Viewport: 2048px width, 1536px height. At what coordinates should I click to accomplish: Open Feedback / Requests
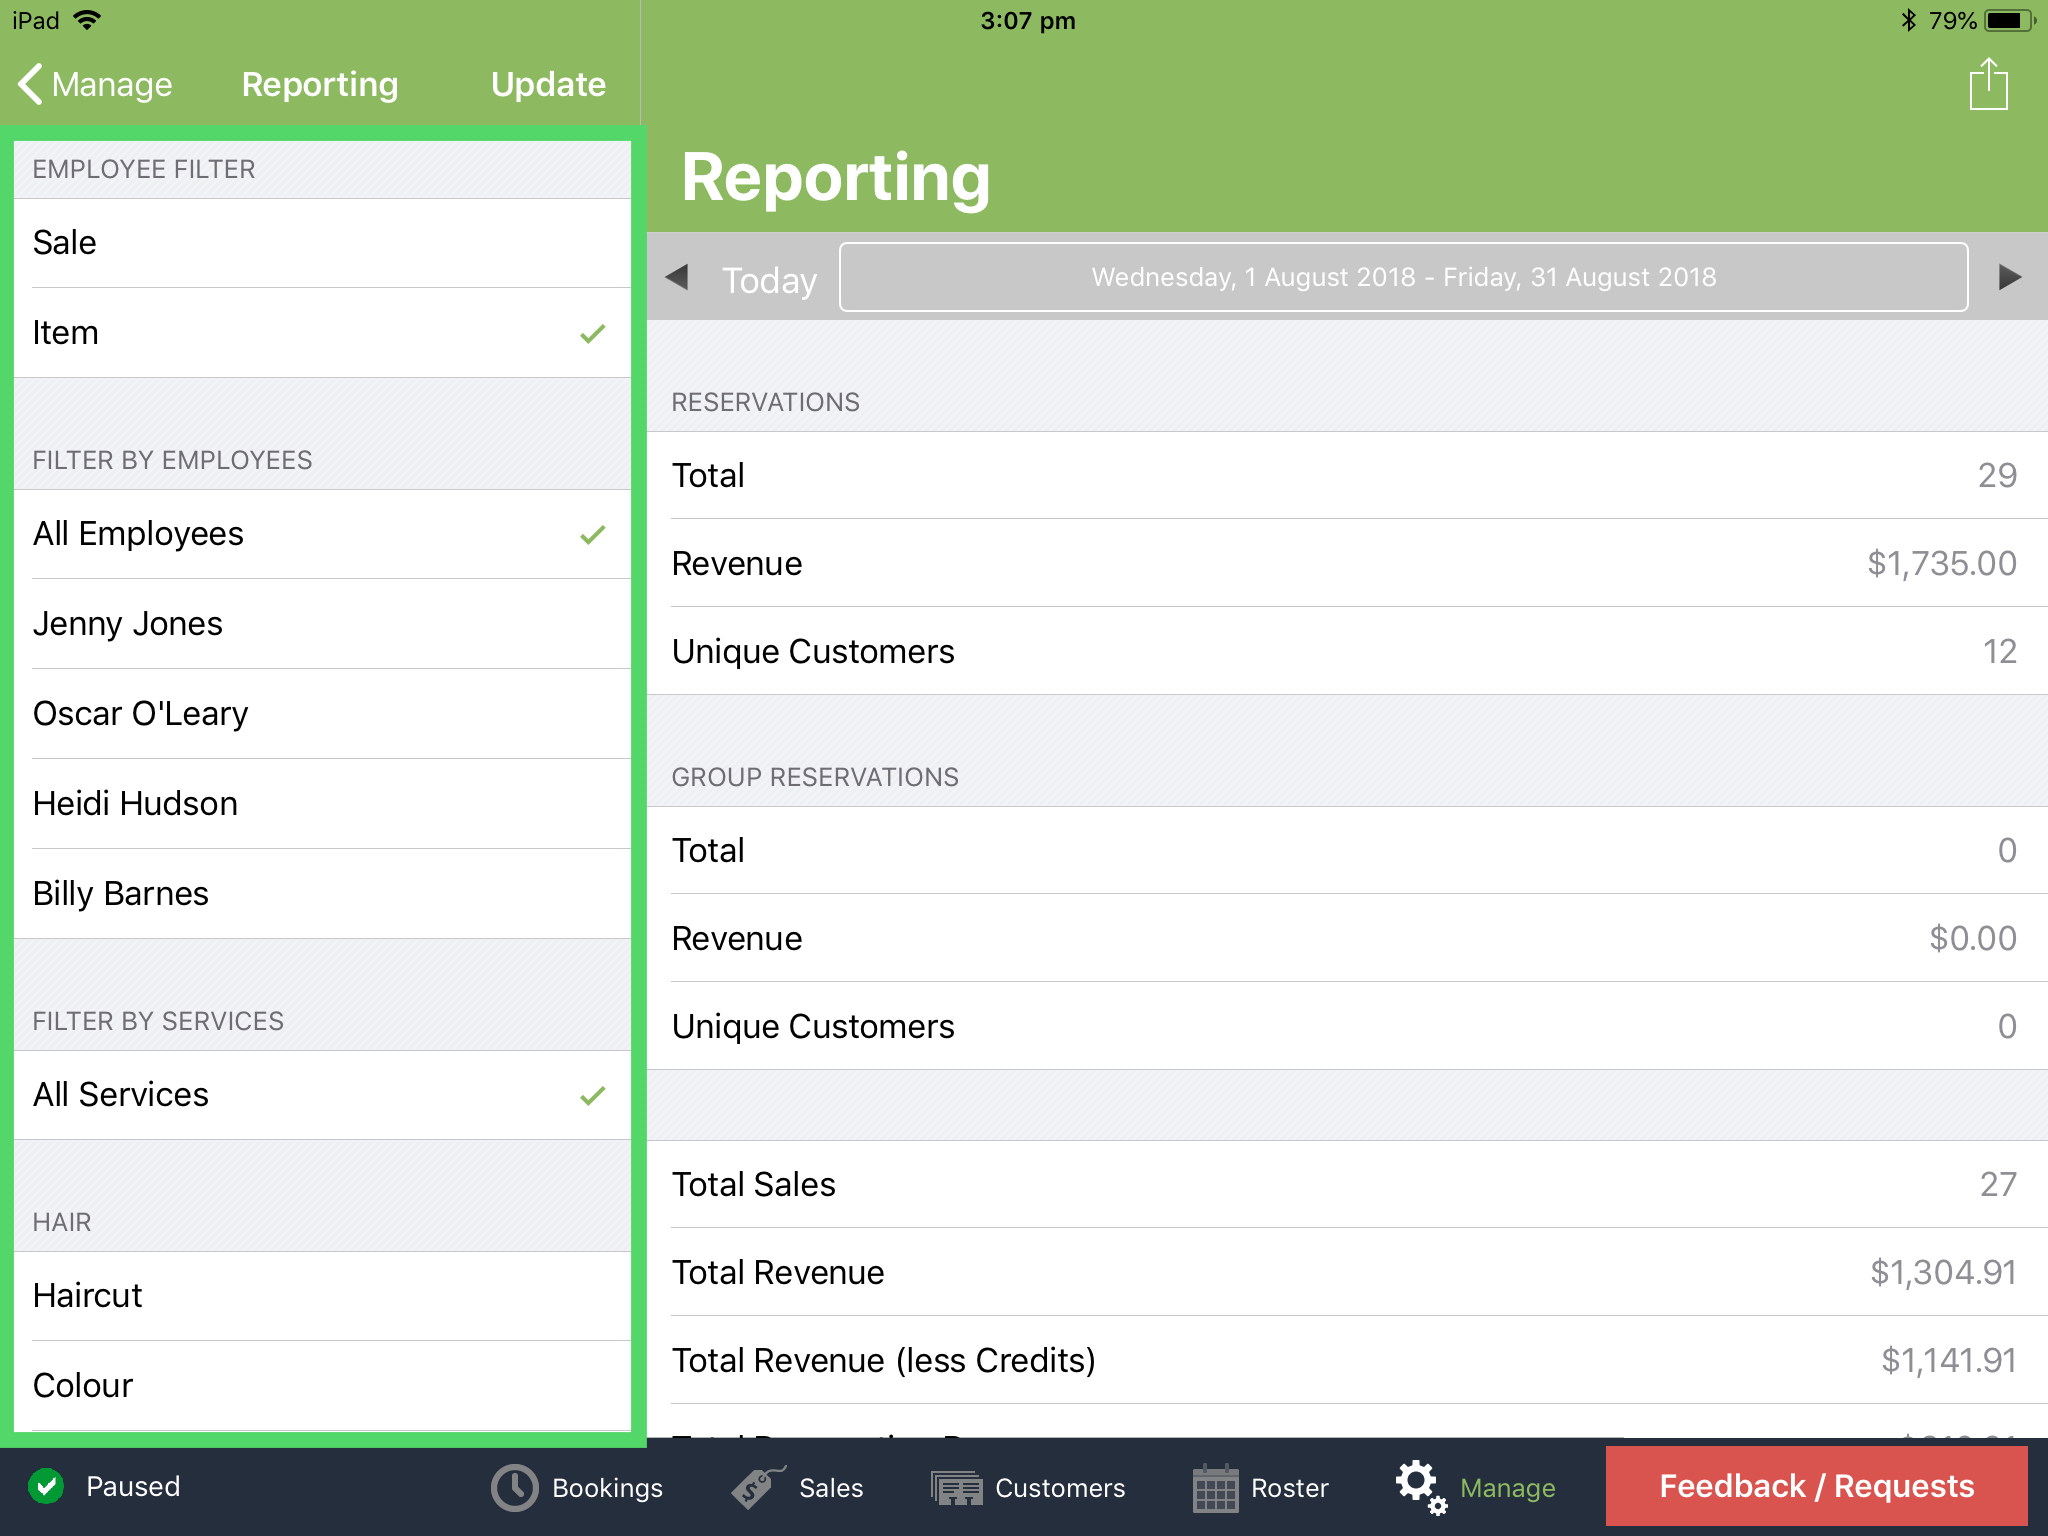(1815, 1487)
